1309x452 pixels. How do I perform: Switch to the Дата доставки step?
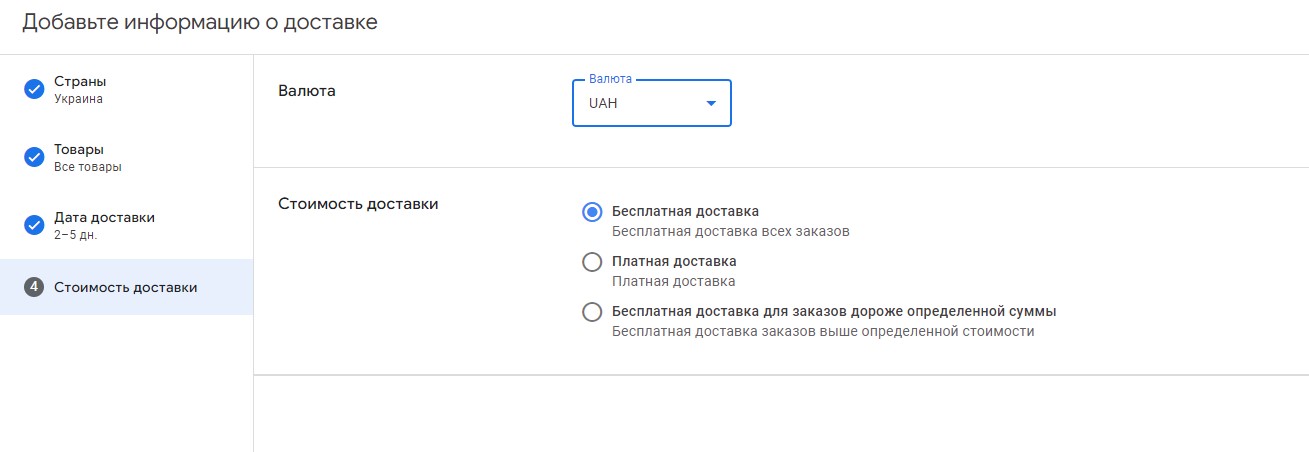tap(104, 217)
